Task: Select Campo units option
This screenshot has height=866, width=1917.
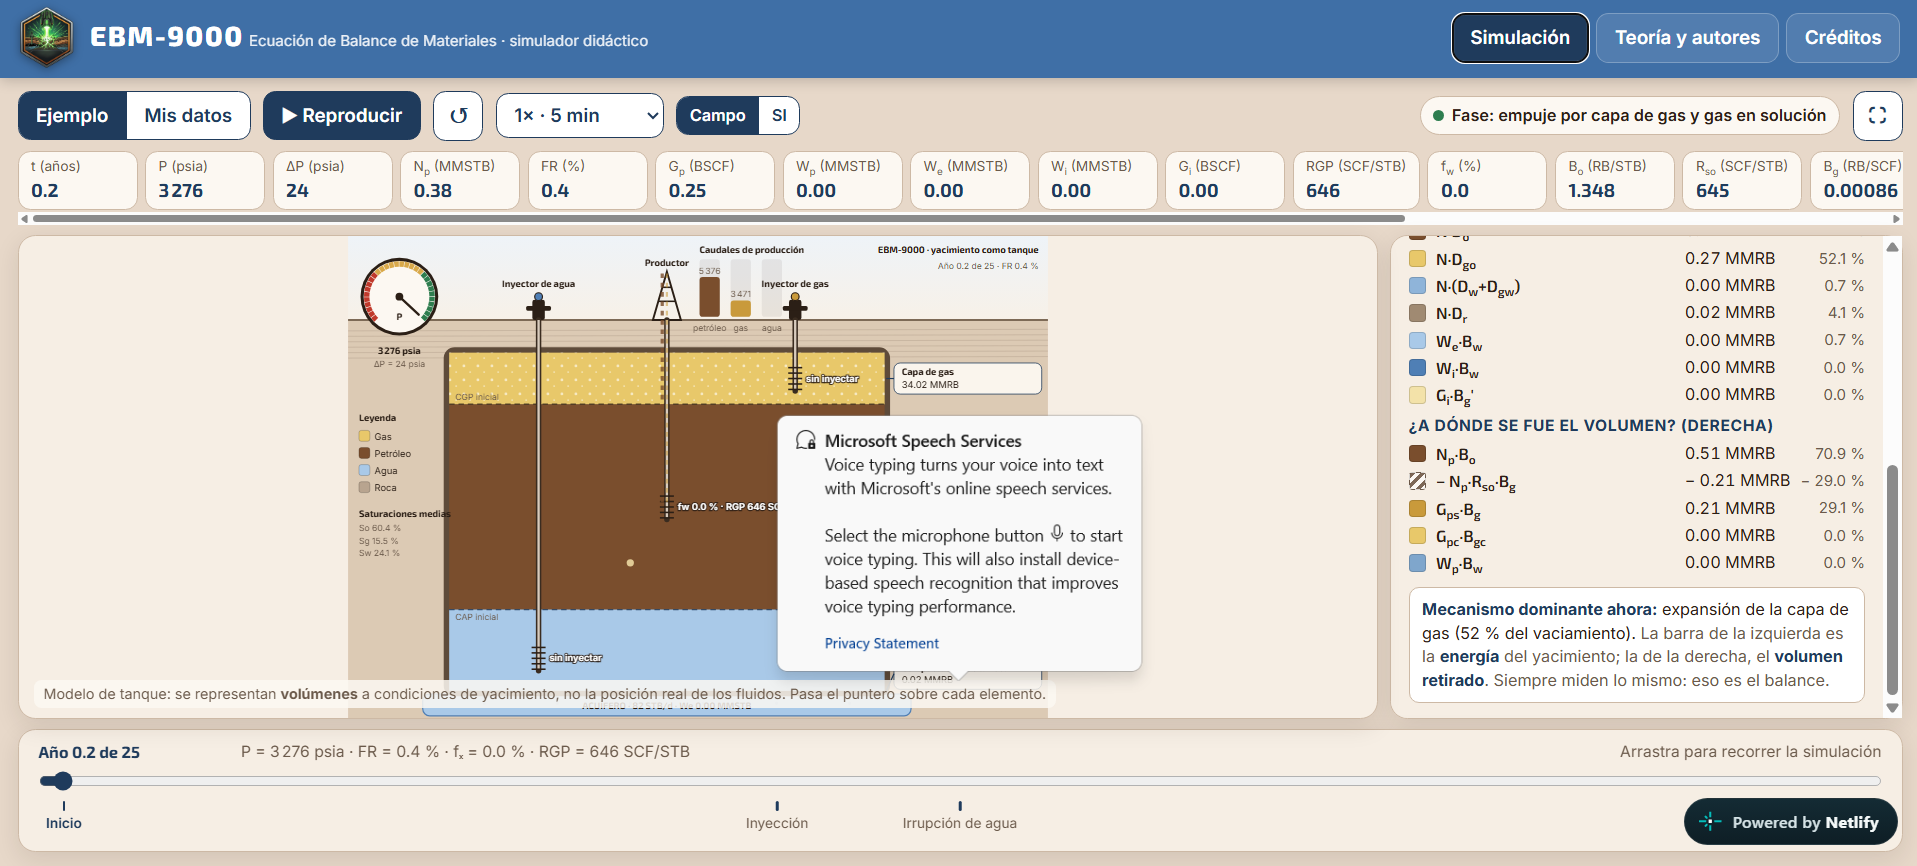Action: pyautogui.click(x=717, y=116)
